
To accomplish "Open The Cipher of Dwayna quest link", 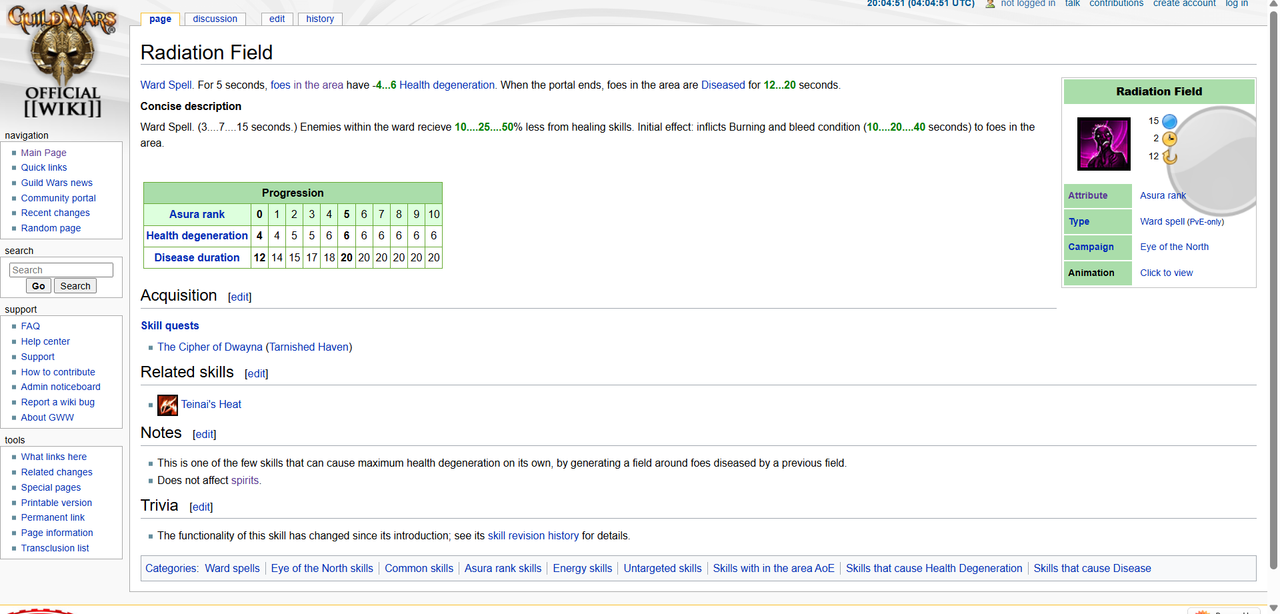I will [210, 347].
